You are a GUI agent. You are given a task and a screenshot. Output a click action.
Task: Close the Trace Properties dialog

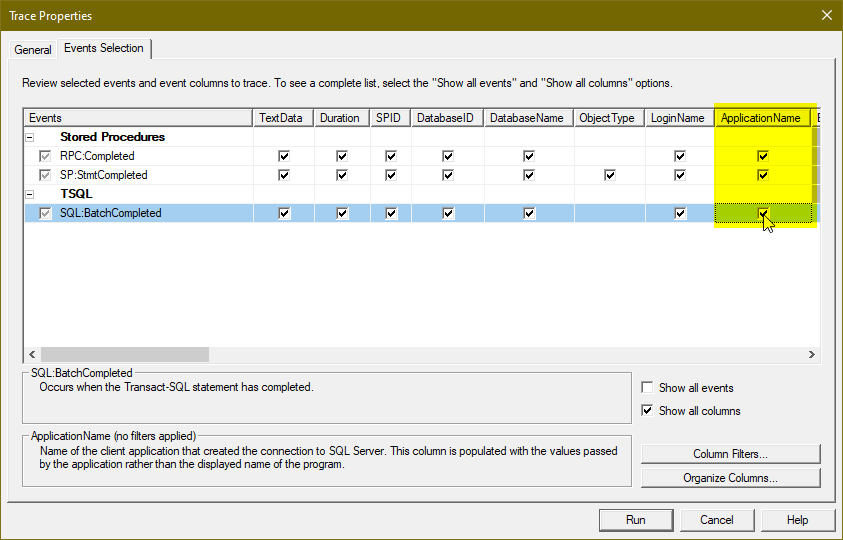(x=827, y=15)
